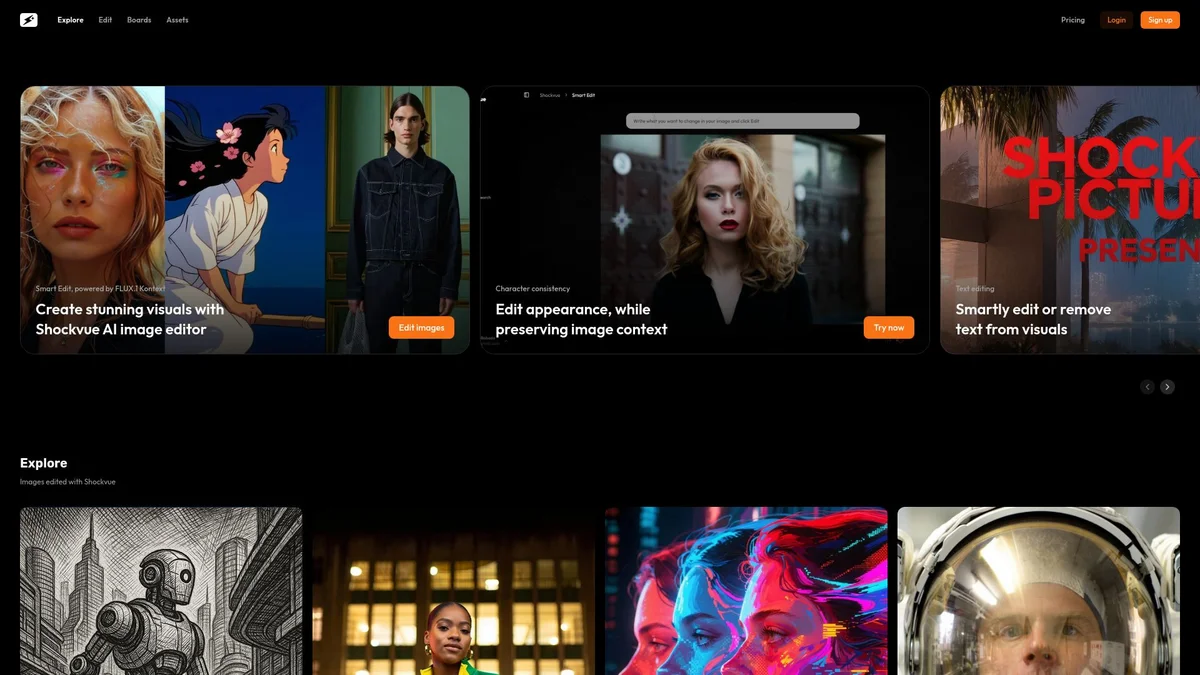Go to previous carousel slide arrow
Screen dimensions: 1200x675
tap(1147, 387)
